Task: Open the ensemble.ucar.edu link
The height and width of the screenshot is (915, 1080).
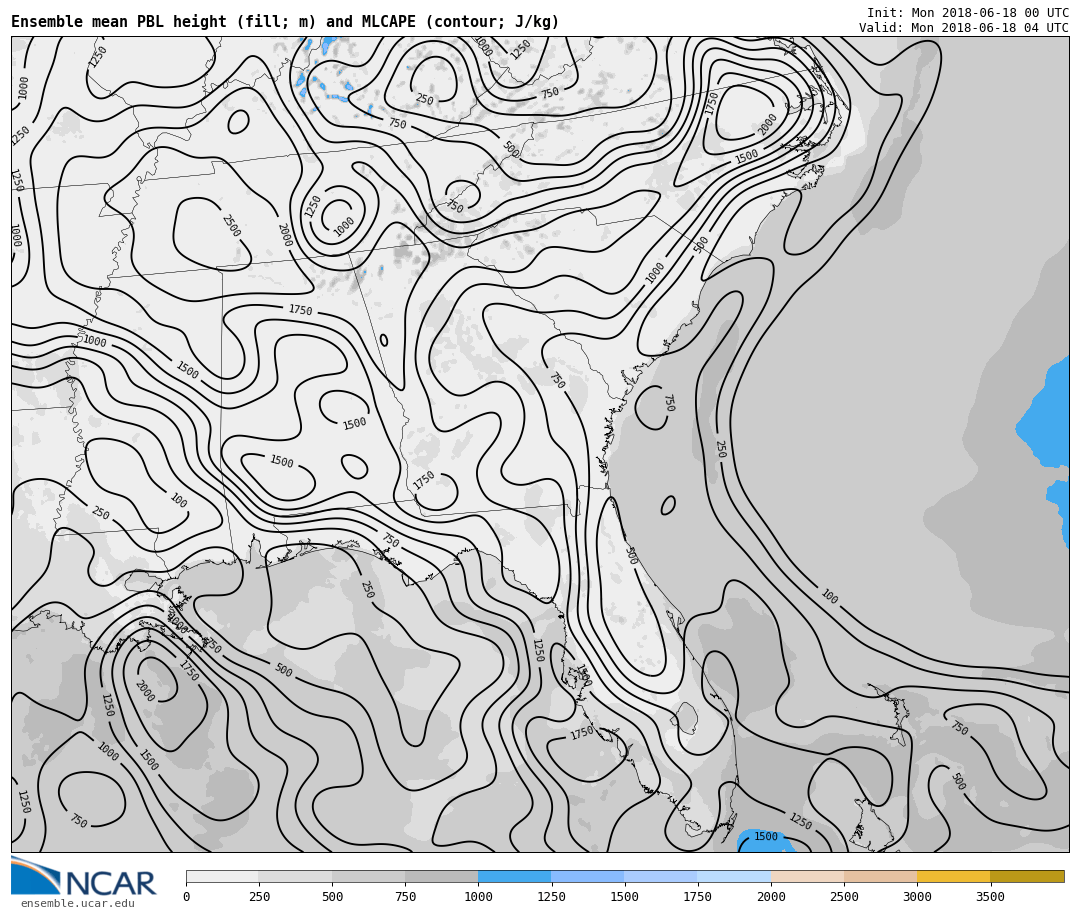Action: [x=77, y=904]
